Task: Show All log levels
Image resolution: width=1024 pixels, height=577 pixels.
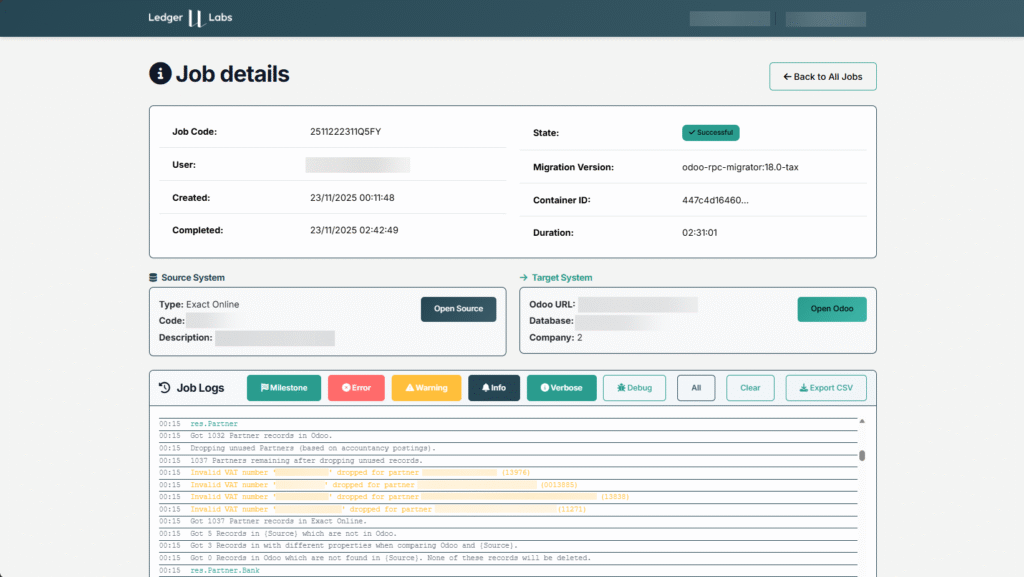Action: pyautogui.click(x=696, y=388)
